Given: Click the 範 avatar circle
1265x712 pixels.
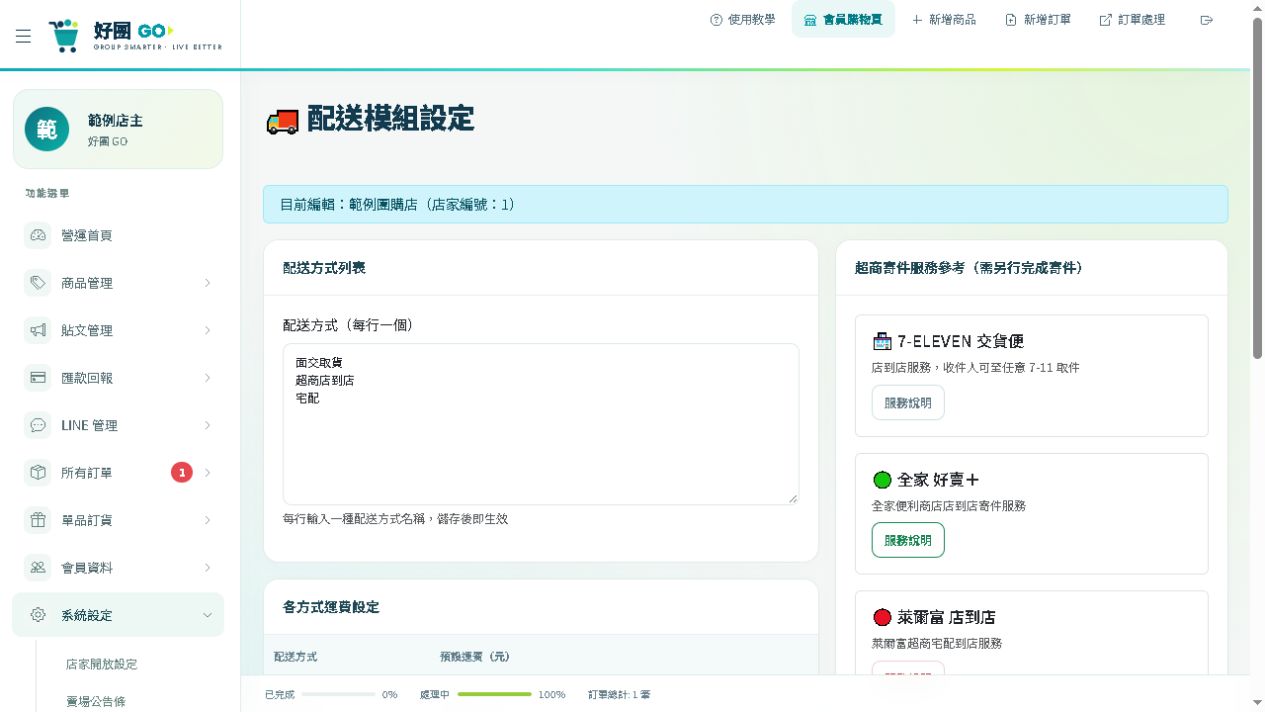Looking at the screenshot, I should [x=47, y=129].
